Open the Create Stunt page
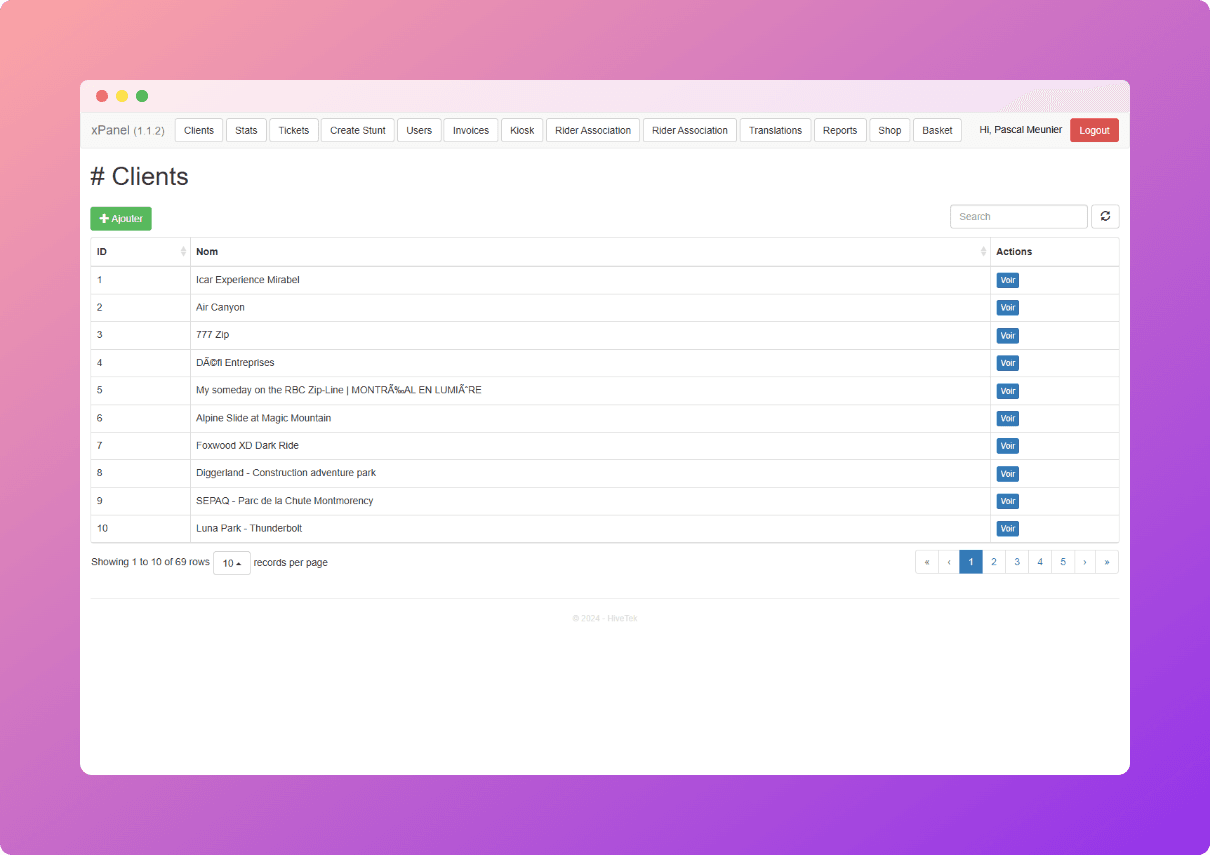 (358, 130)
